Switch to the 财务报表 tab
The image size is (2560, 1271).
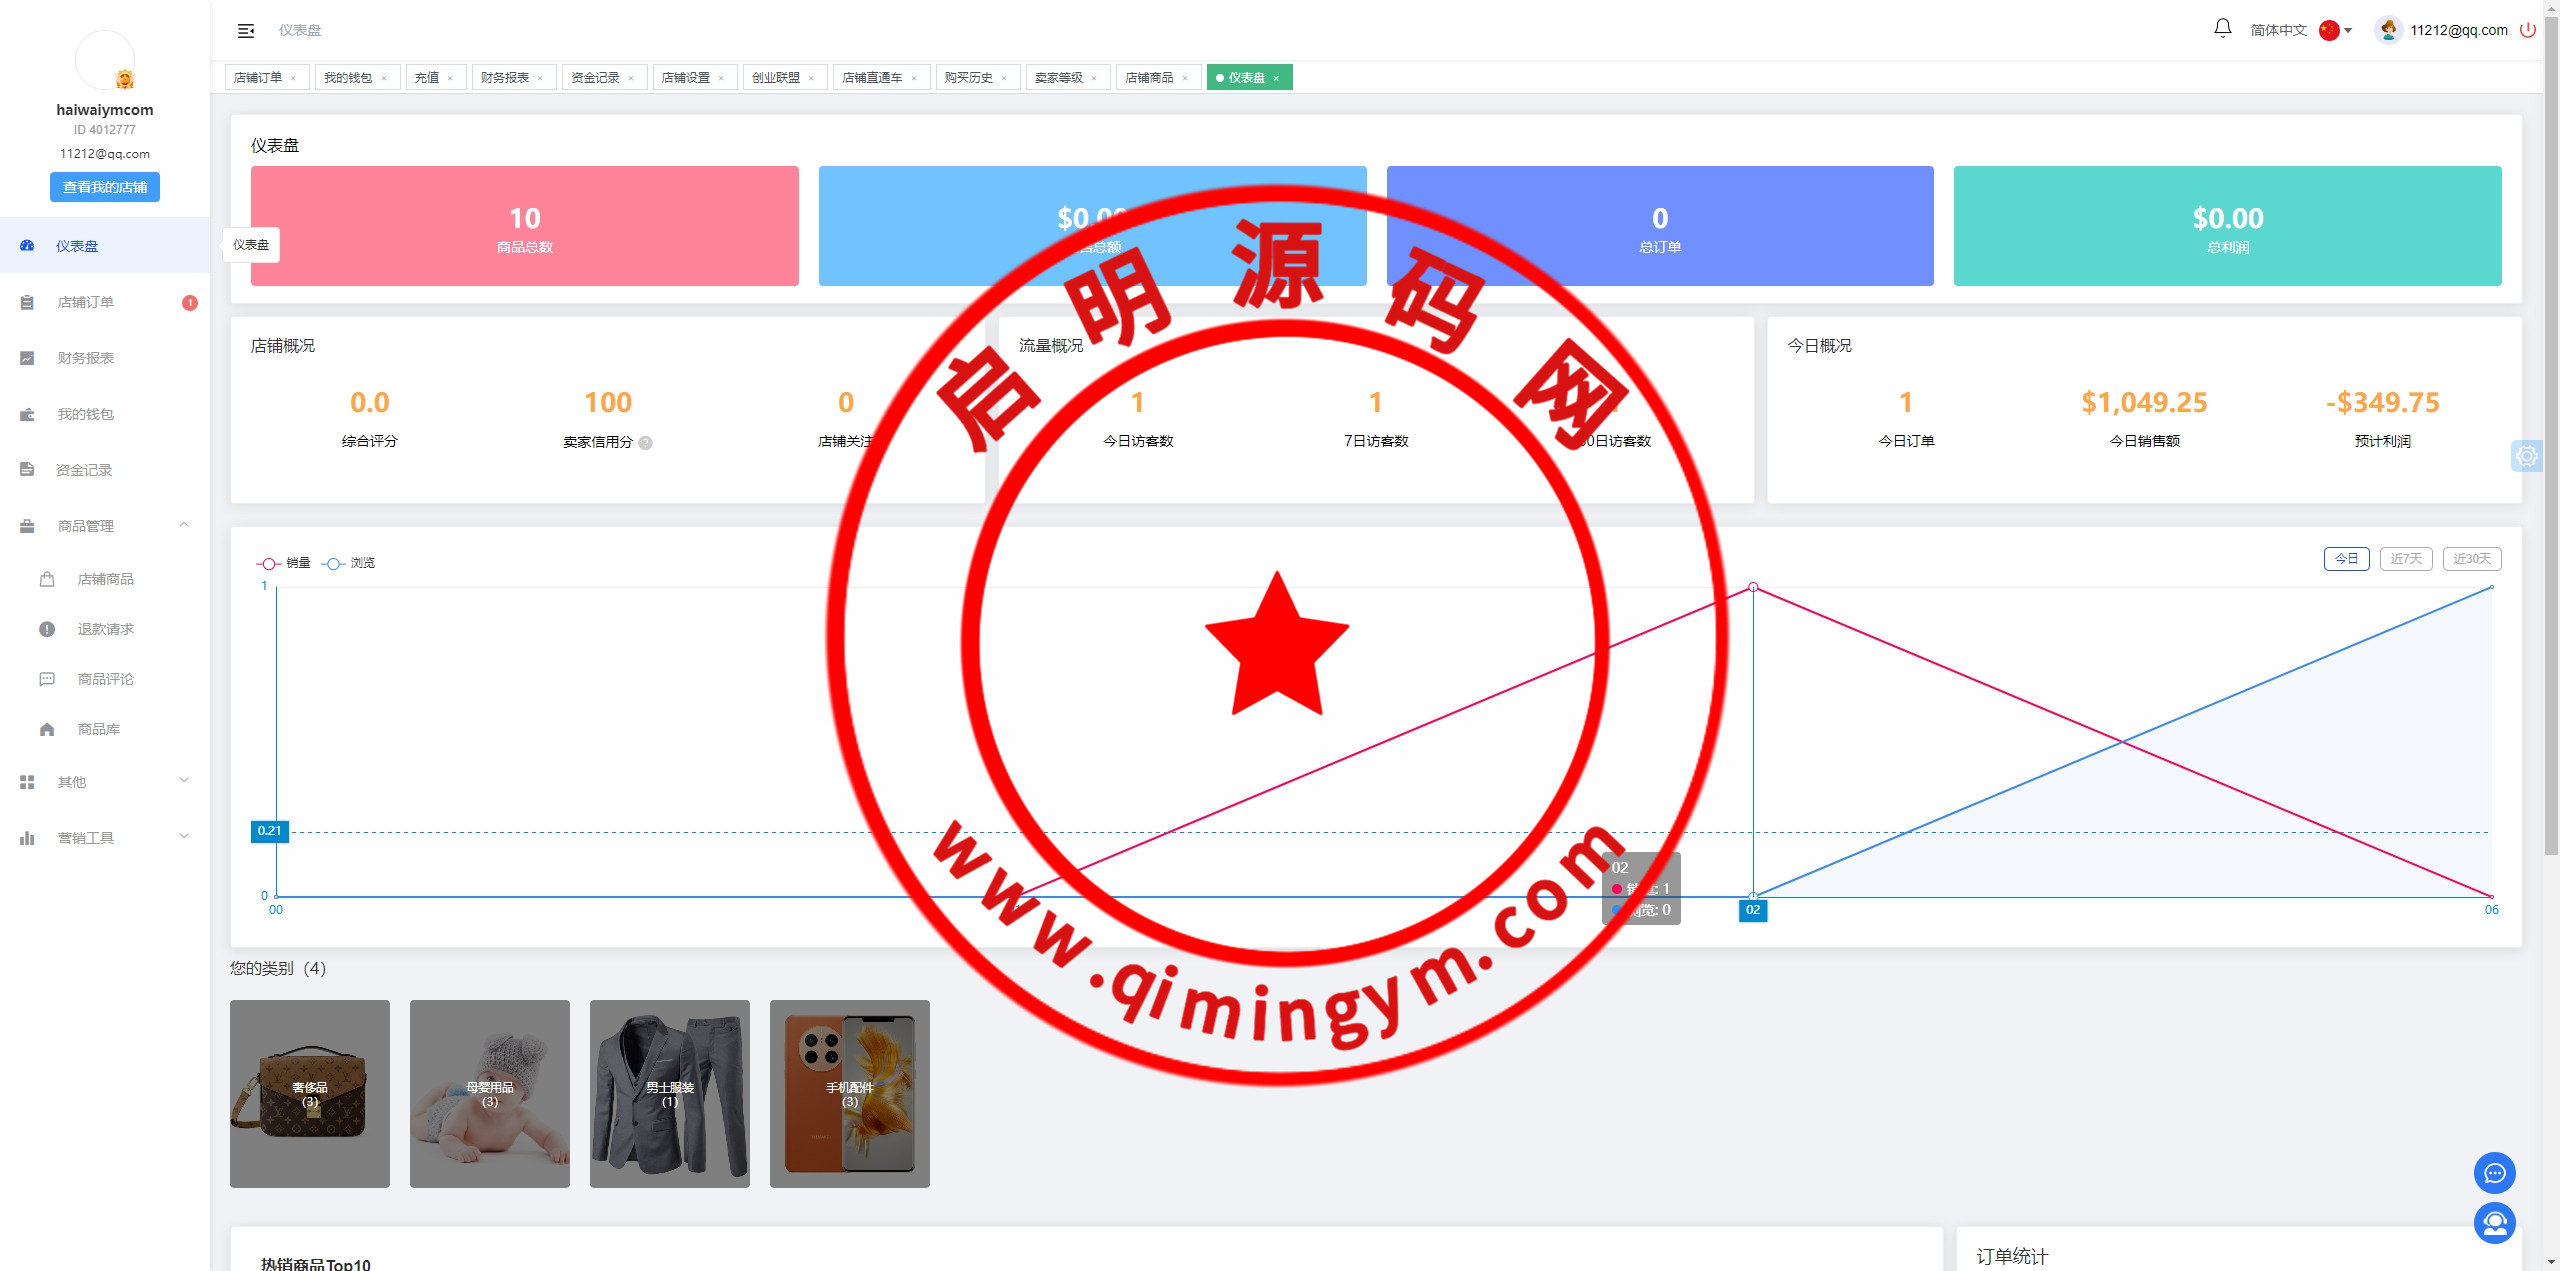pos(505,78)
